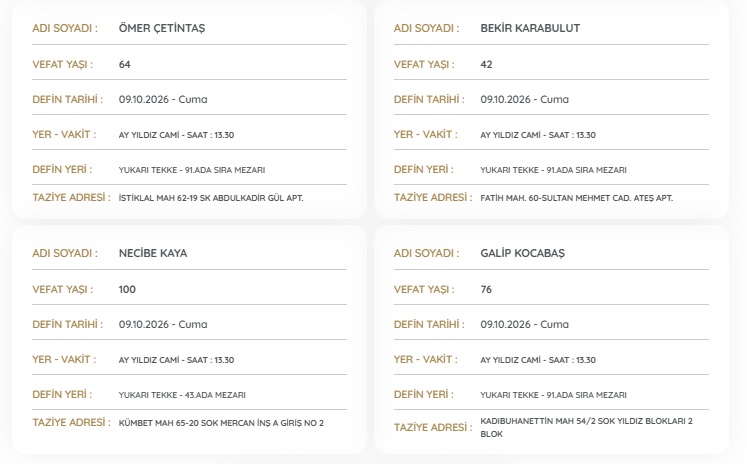Select the name GALİP KOCABAŞ

523,253
